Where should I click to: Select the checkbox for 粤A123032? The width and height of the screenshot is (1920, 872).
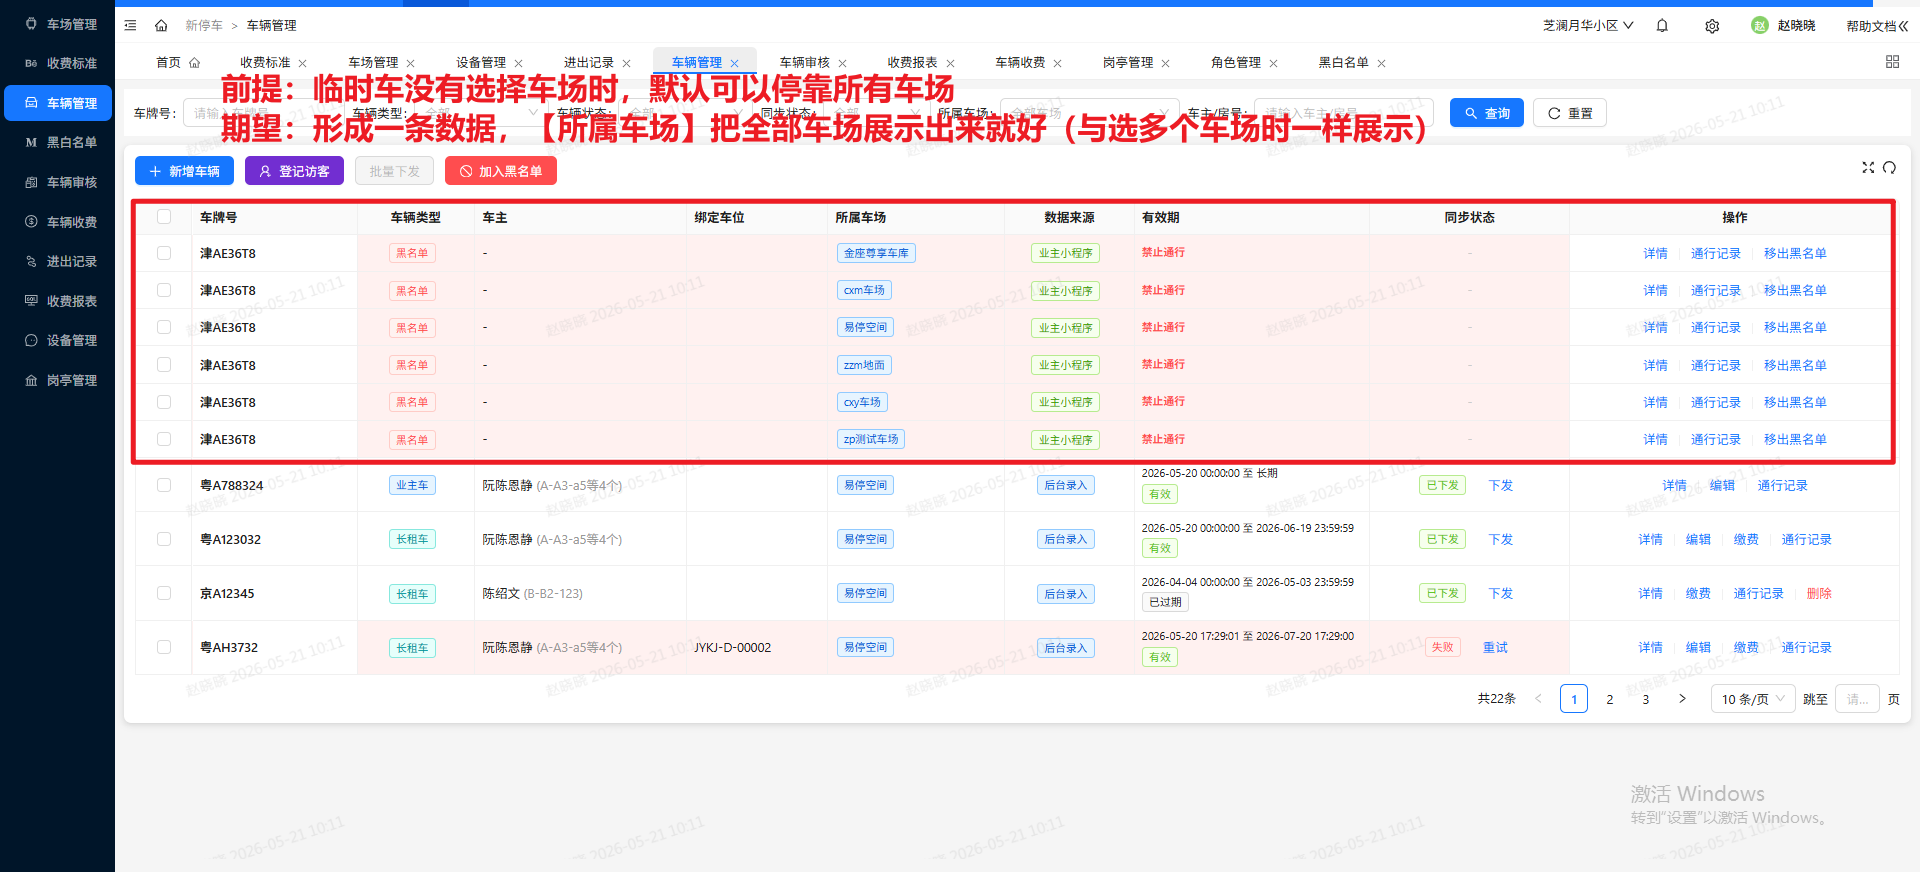pyautogui.click(x=164, y=539)
